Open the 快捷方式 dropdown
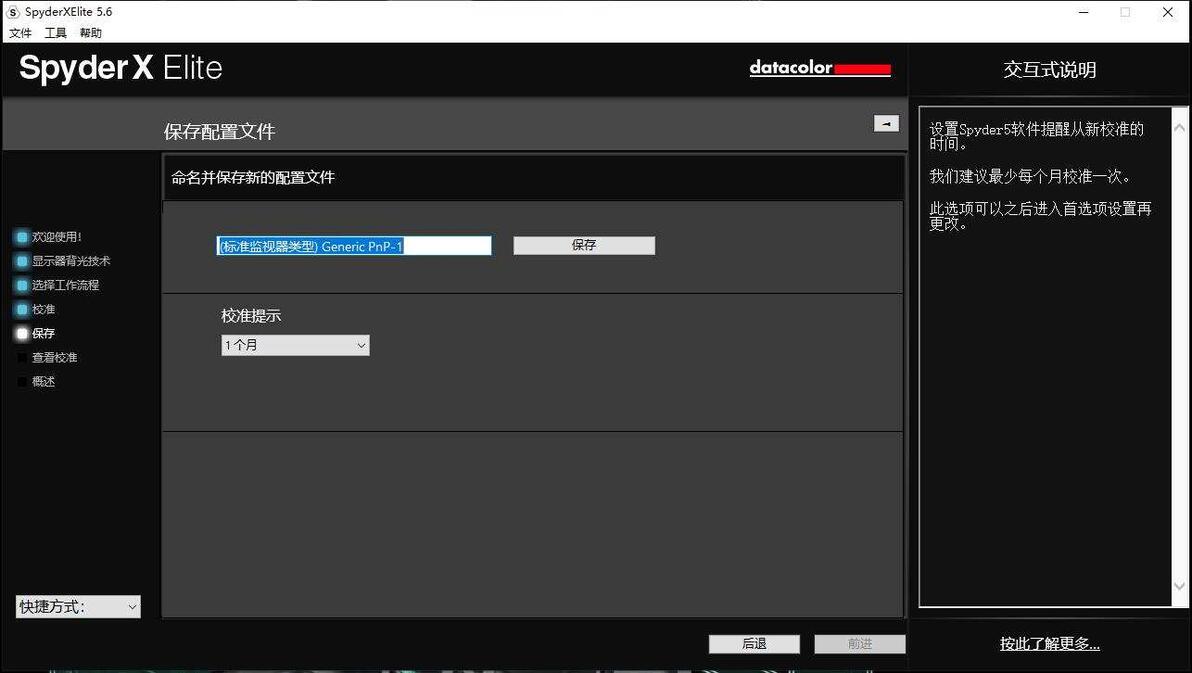This screenshot has width=1192, height=673. tap(78, 607)
